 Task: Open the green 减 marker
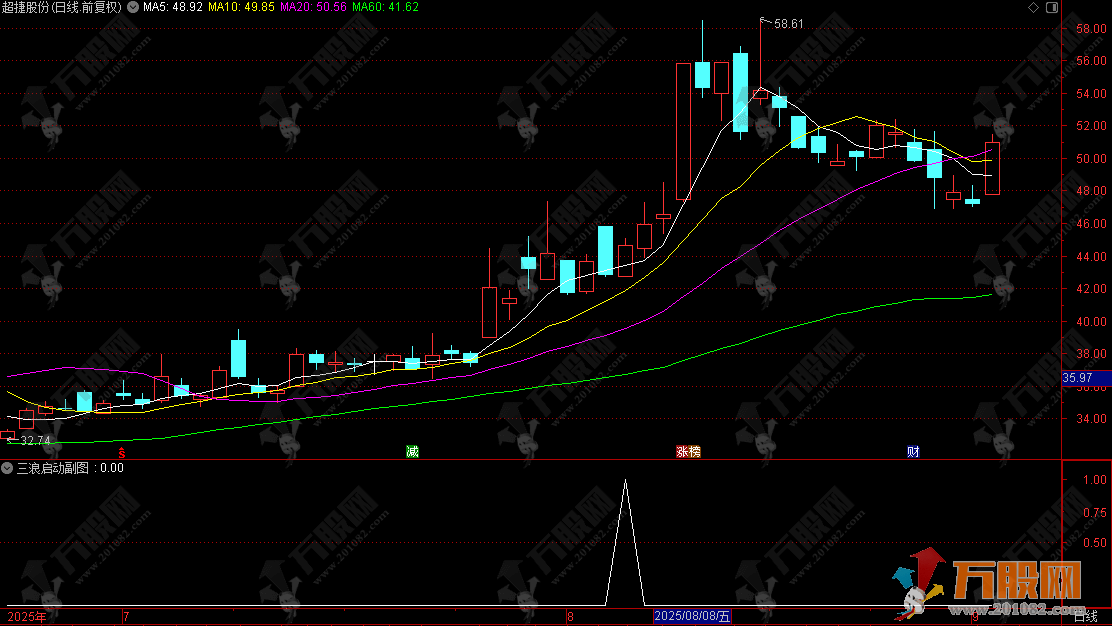412,452
